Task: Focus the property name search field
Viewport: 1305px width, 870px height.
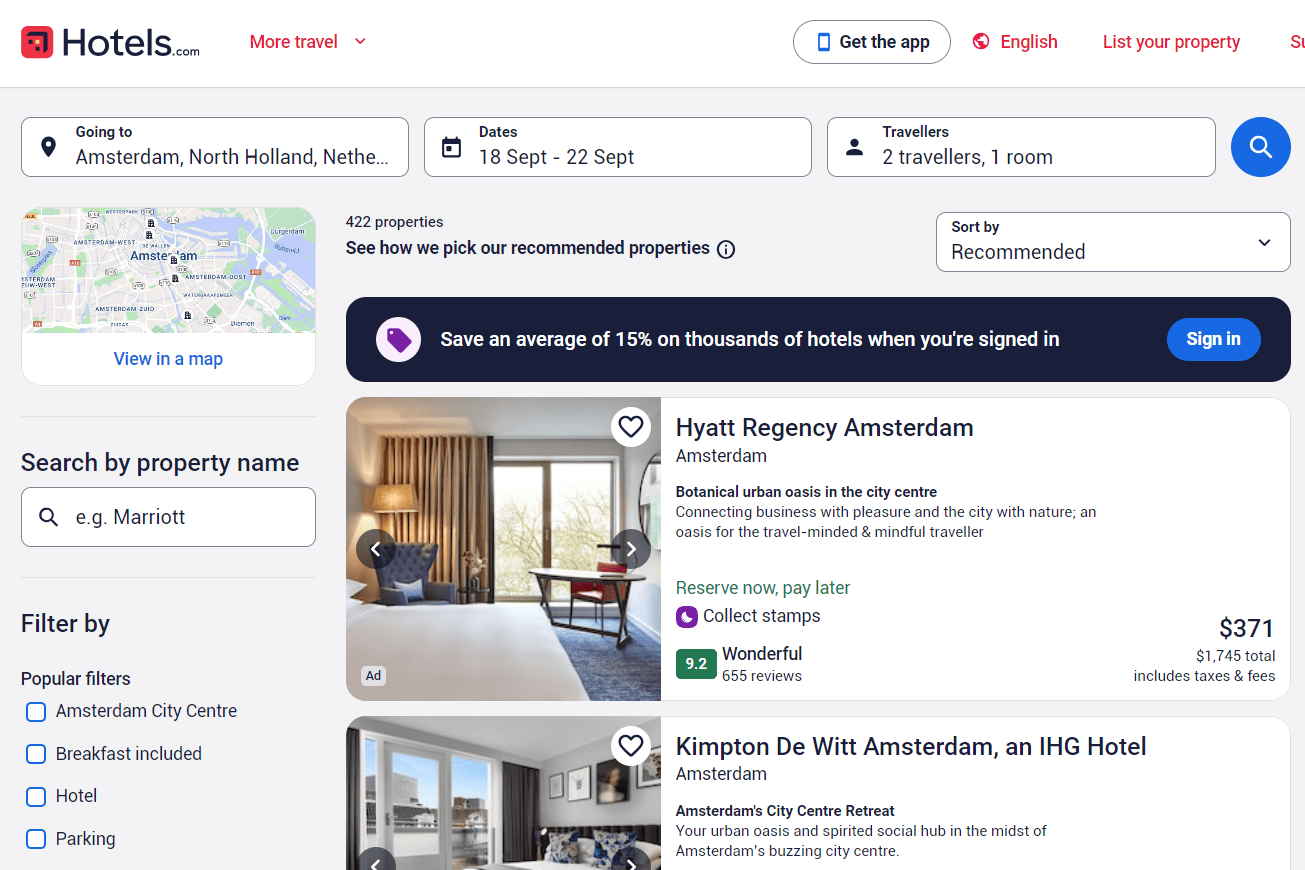Action: pos(168,517)
